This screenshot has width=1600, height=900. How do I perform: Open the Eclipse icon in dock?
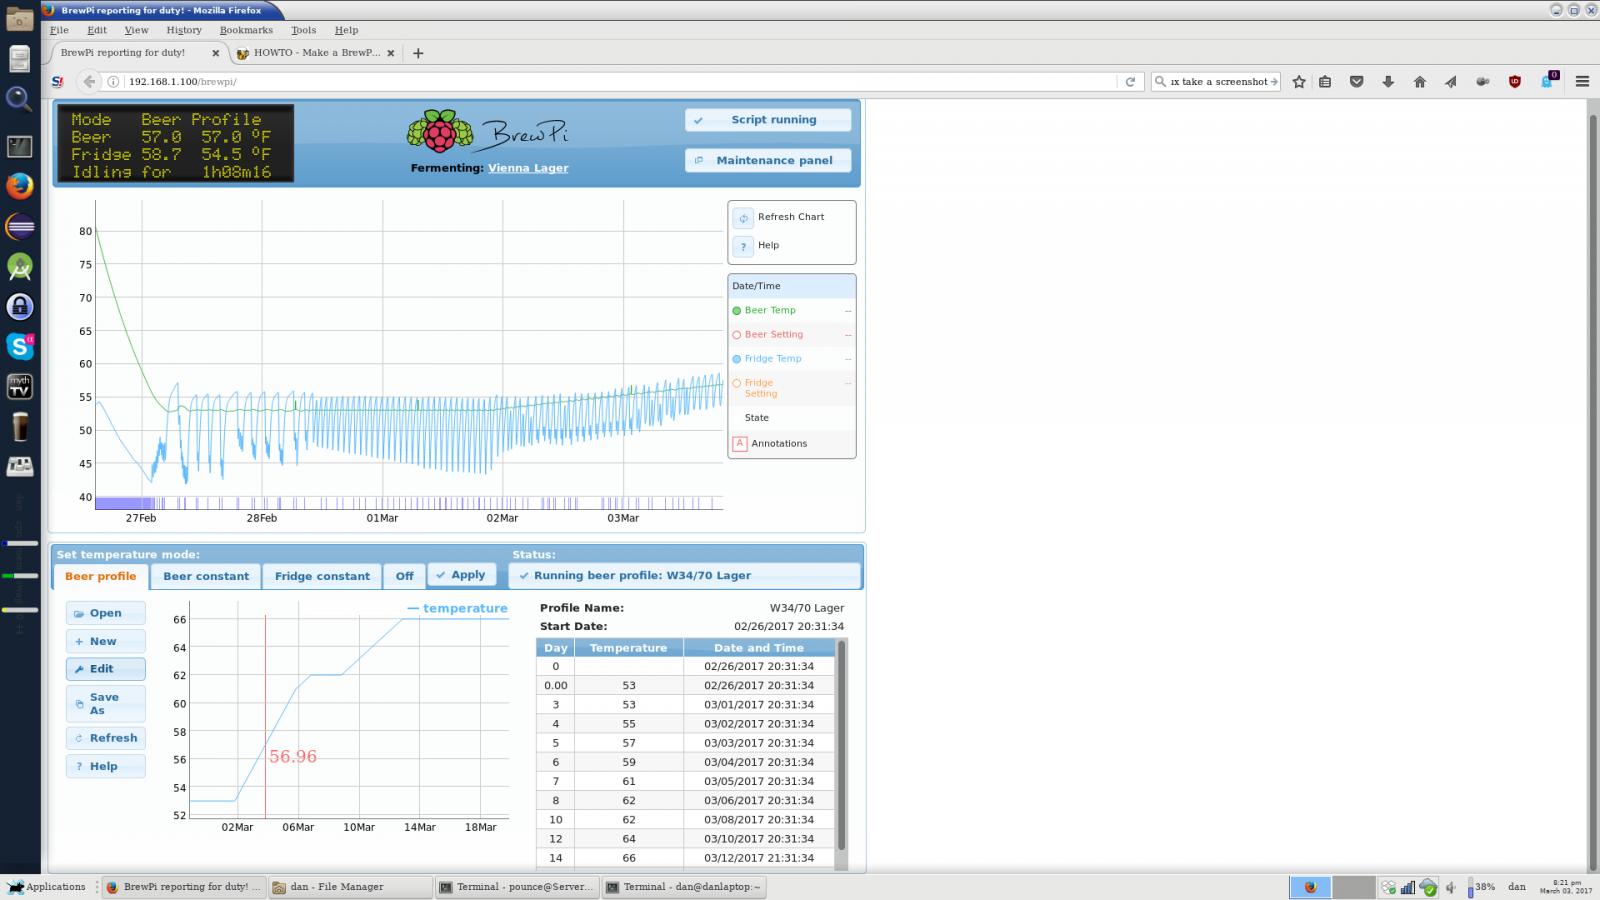tap(20, 227)
